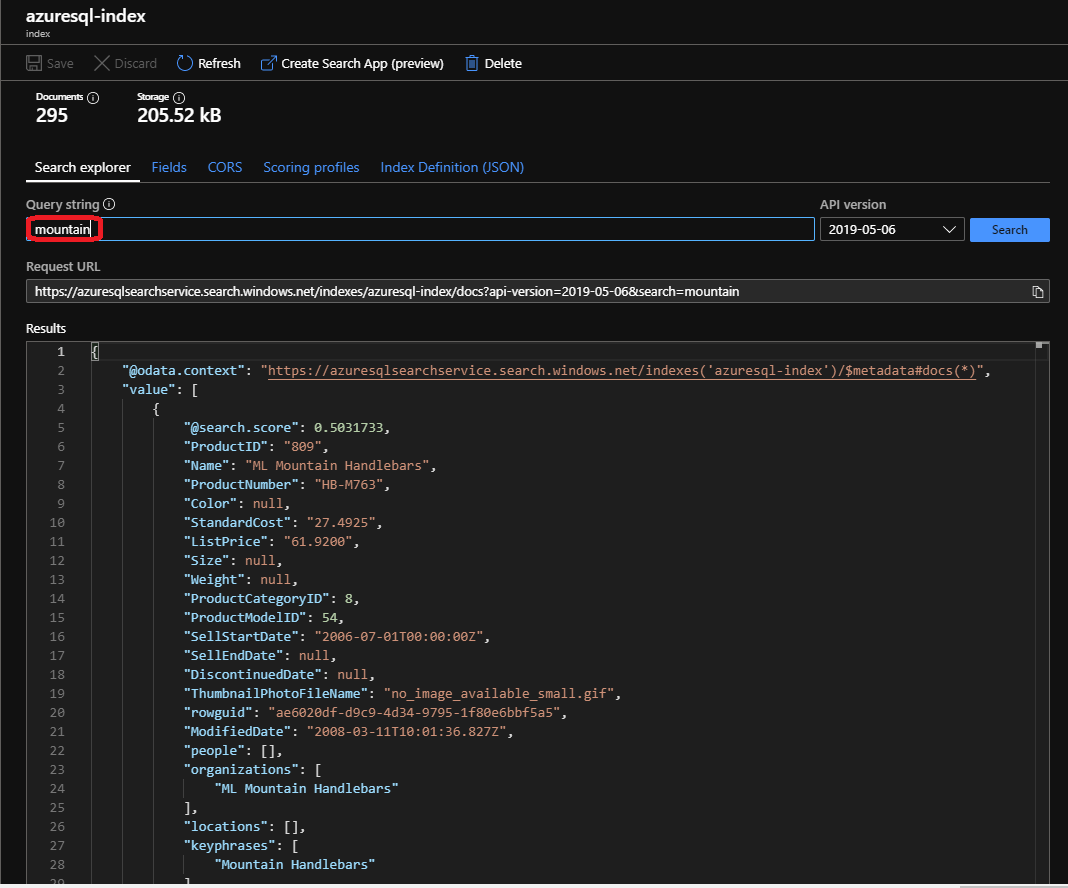Click the blue Search button
1068x888 pixels.
(1009, 229)
